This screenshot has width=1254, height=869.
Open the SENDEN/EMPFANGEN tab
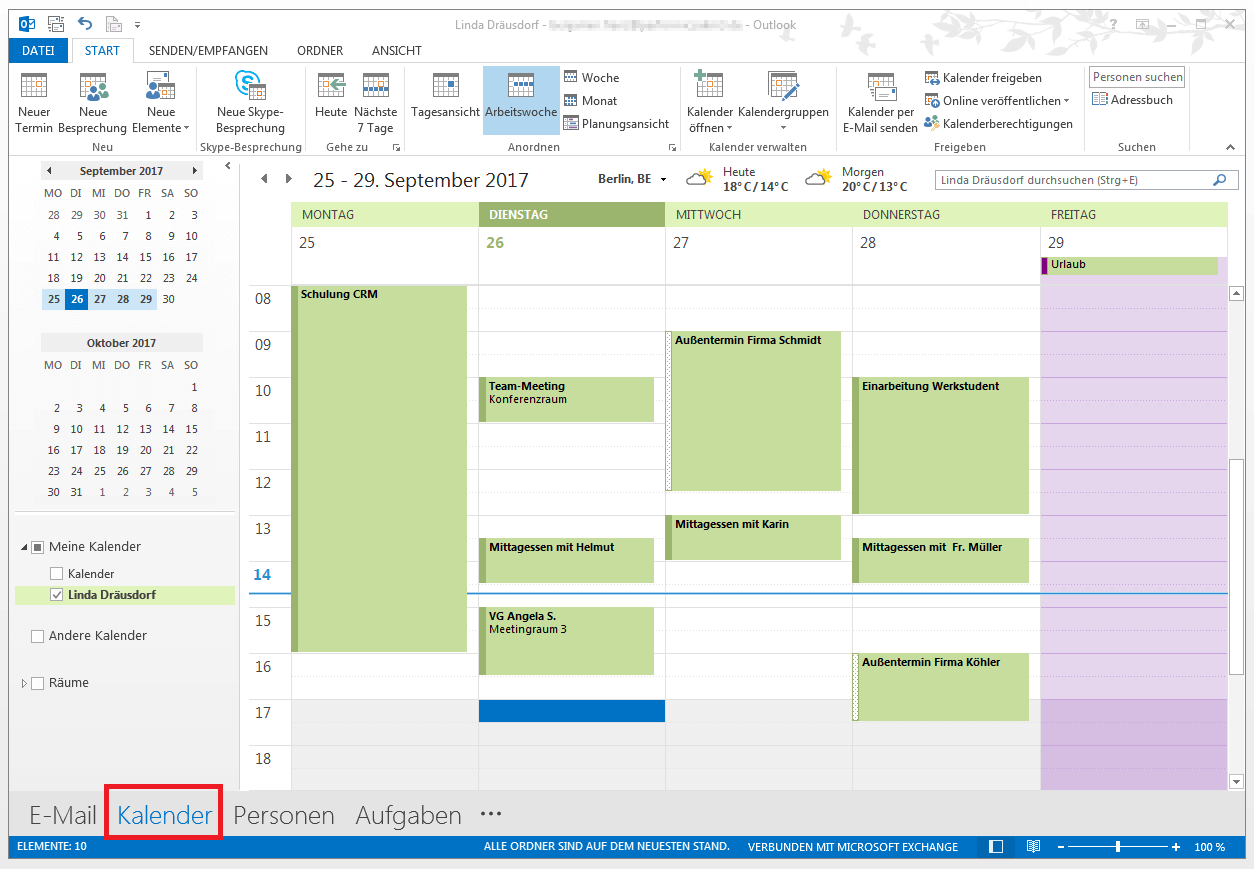coord(208,50)
